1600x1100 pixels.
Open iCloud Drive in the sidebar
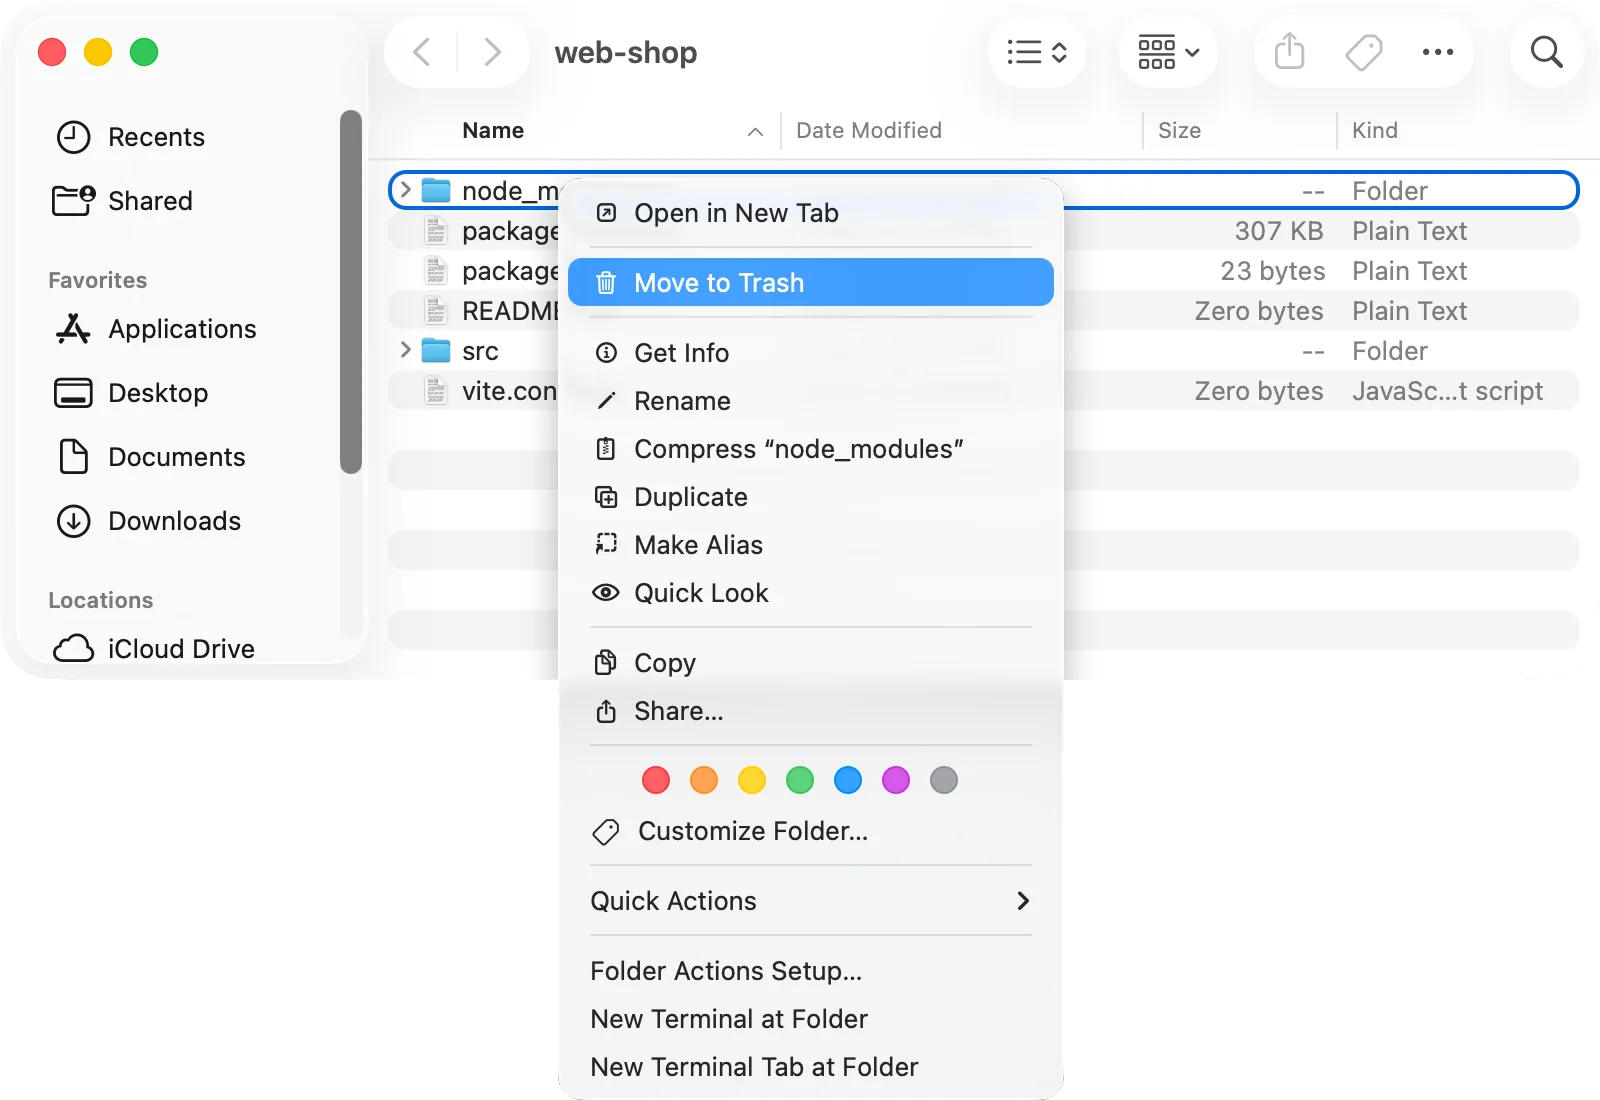pyautogui.click(x=154, y=649)
